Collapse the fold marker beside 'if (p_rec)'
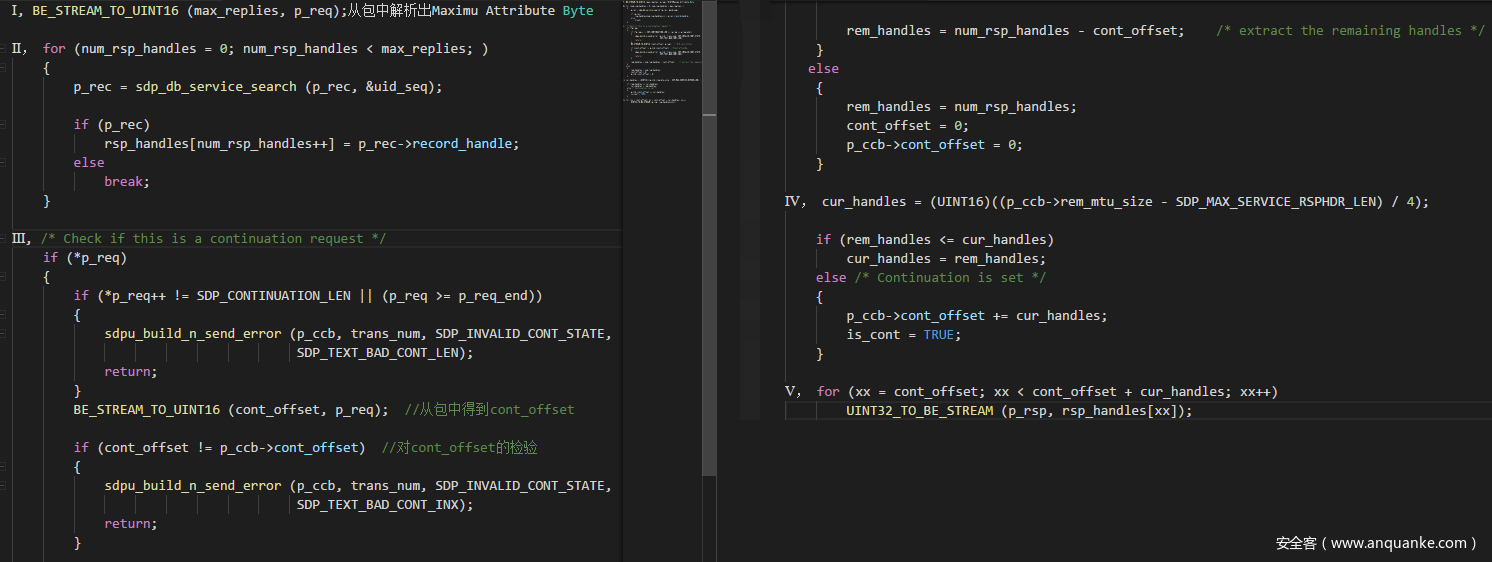The height and width of the screenshot is (562, 1492). 3,125
